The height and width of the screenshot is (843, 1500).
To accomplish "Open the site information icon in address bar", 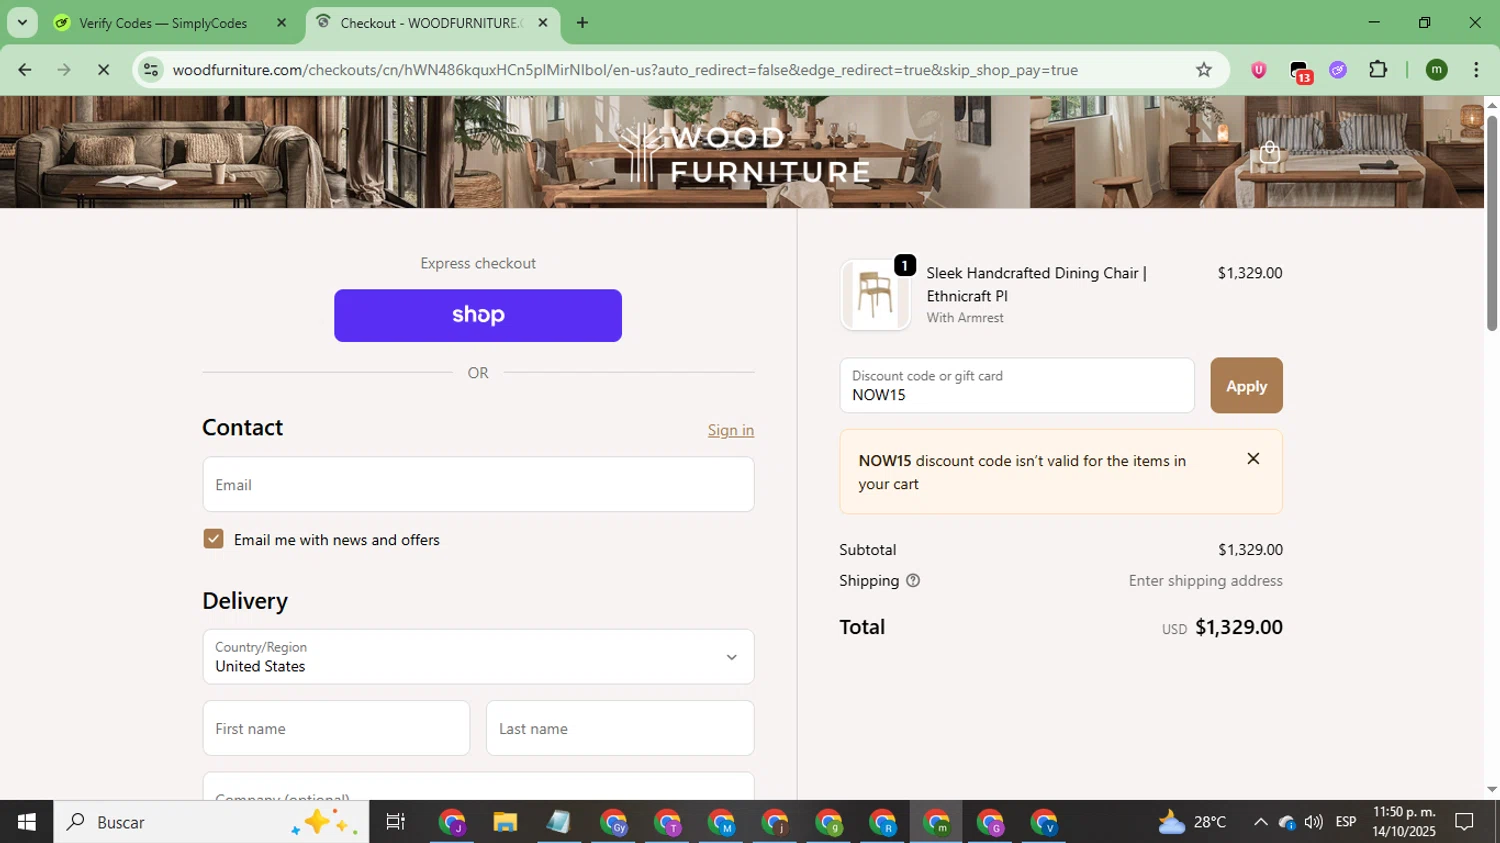I will click(151, 70).
